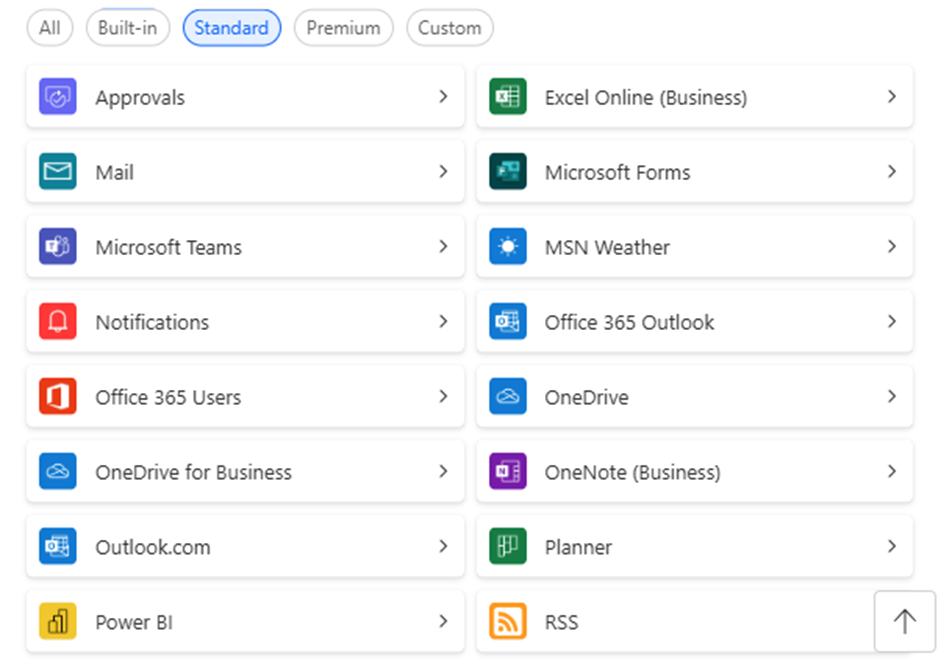Open the Outlook.com label
Image resolution: width=941 pixels, height=659 pixels.
pos(153,547)
